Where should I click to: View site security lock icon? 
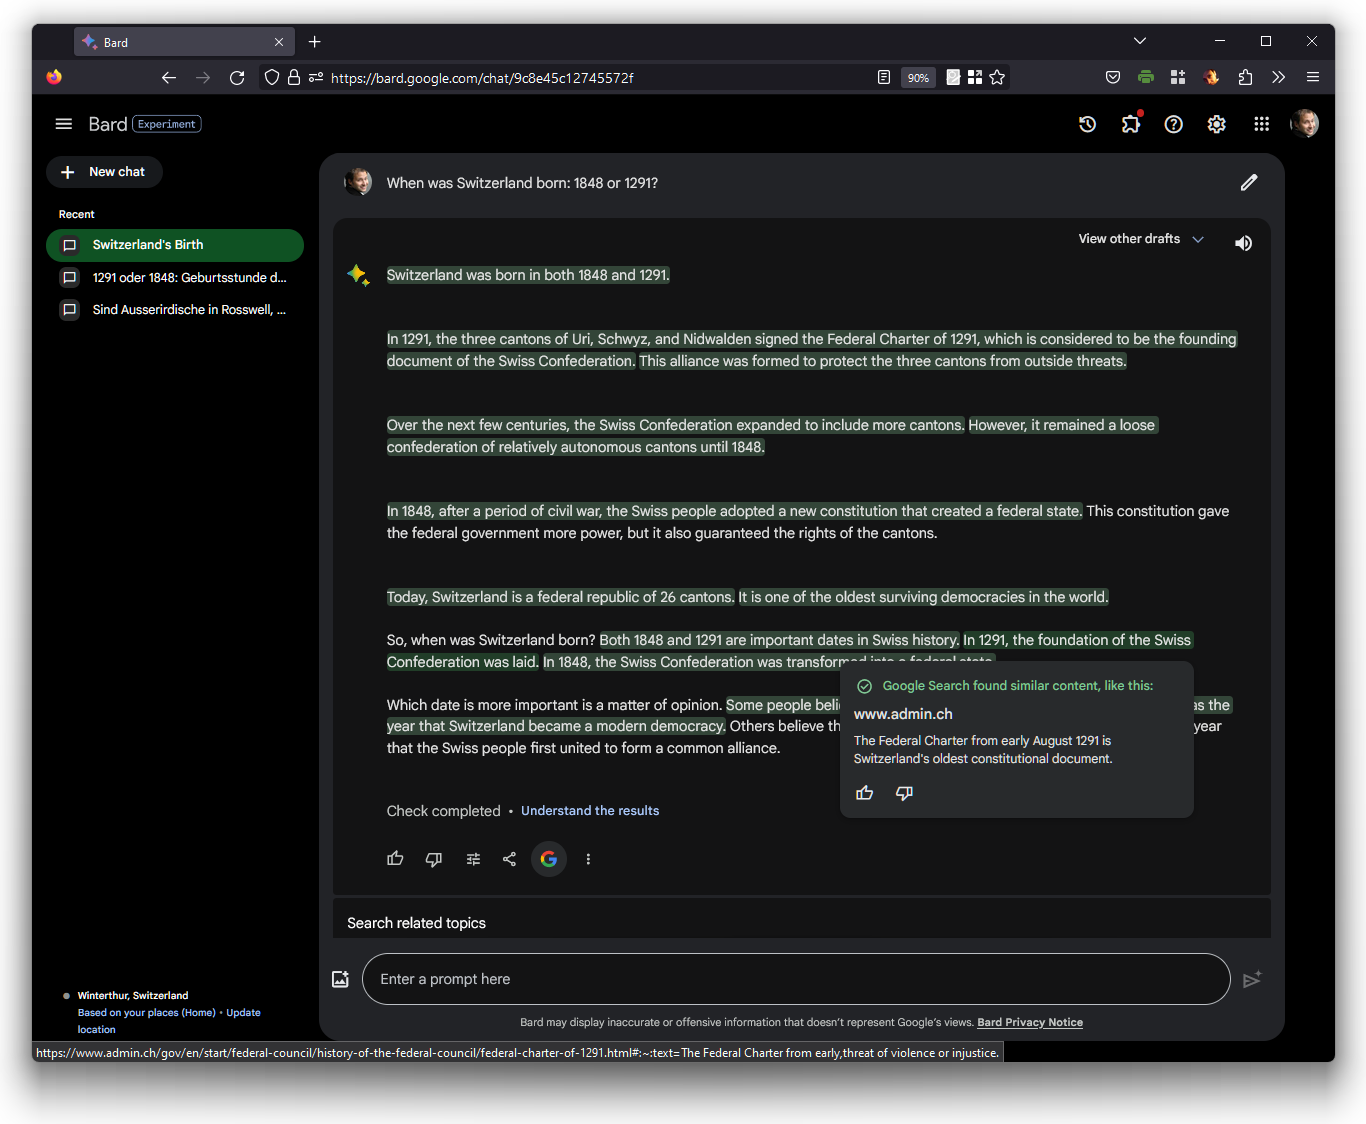coord(294,78)
